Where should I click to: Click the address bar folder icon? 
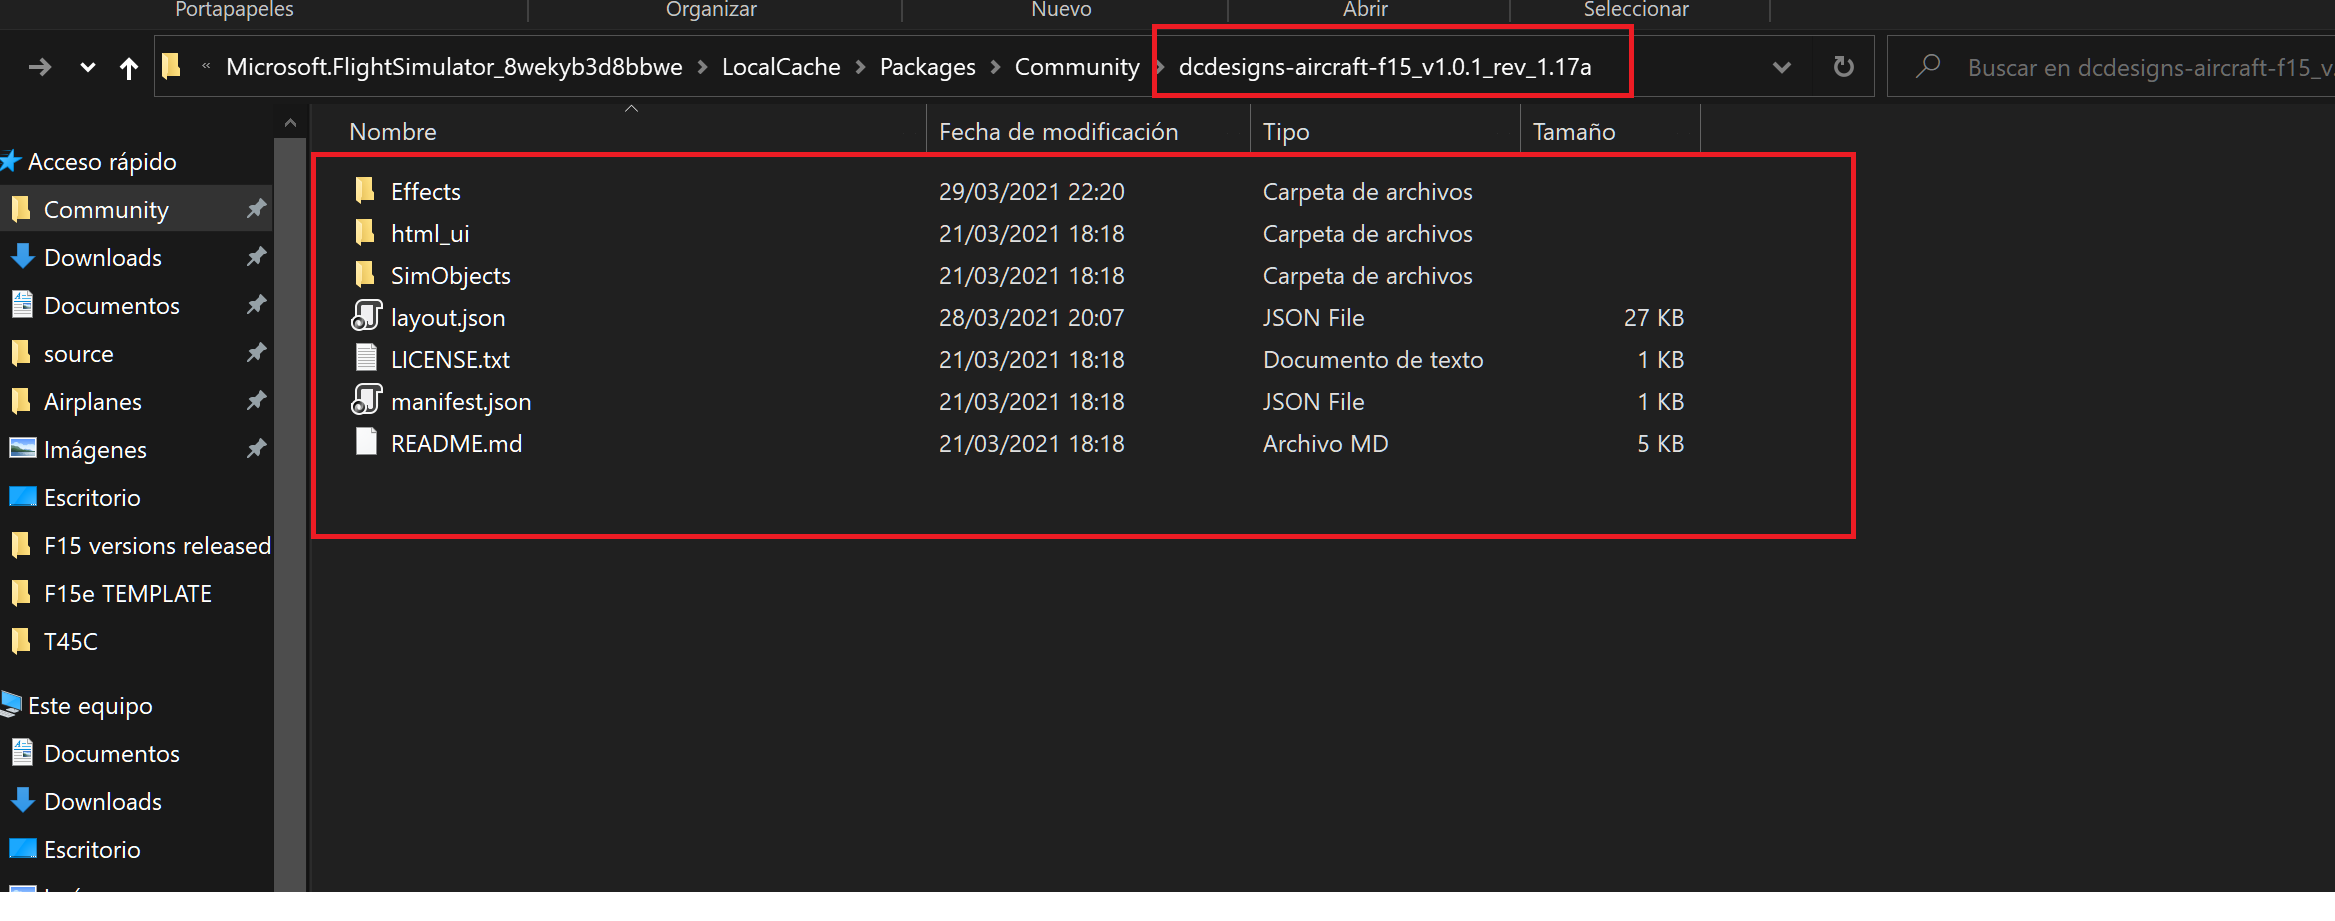point(172,66)
